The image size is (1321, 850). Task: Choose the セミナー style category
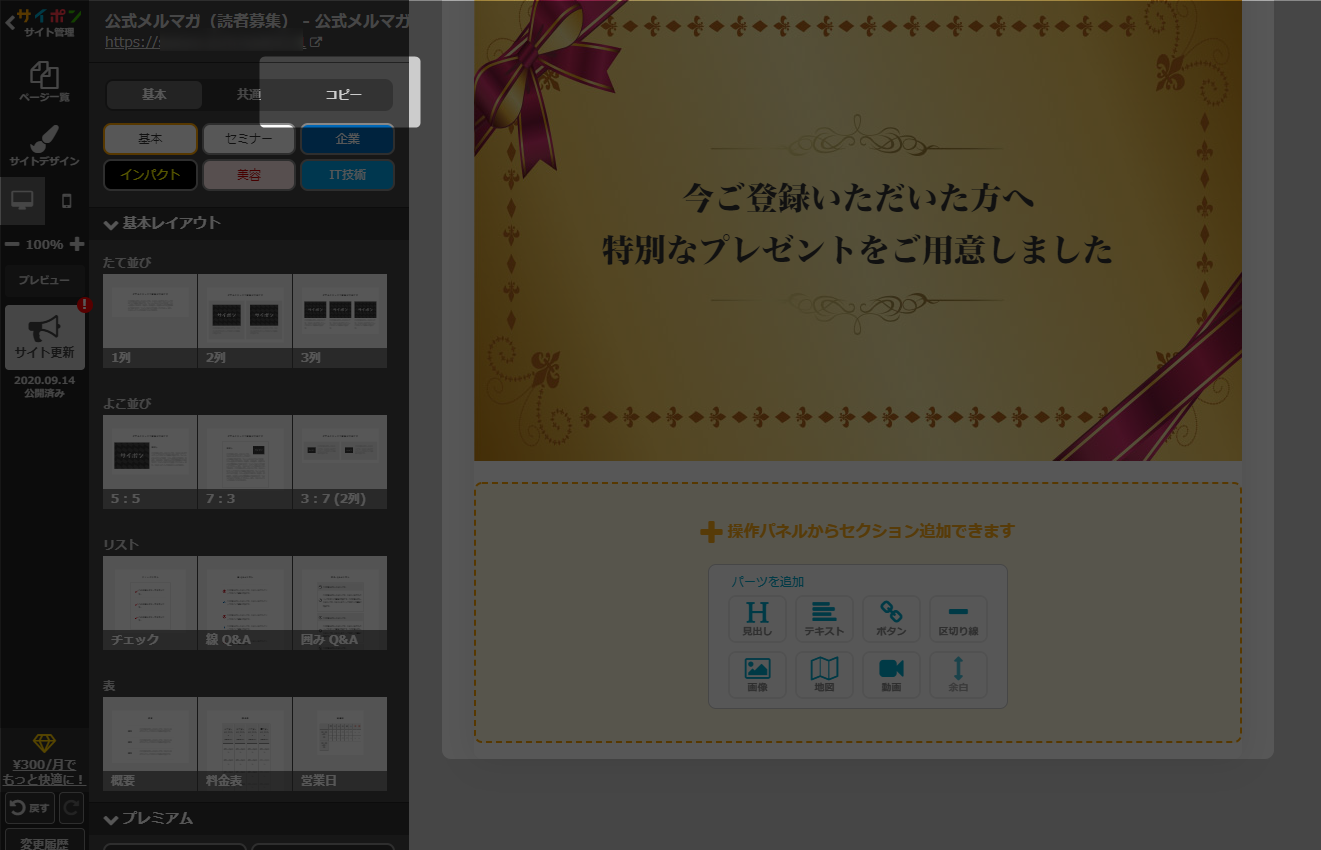pyautogui.click(x=249, y=139)
